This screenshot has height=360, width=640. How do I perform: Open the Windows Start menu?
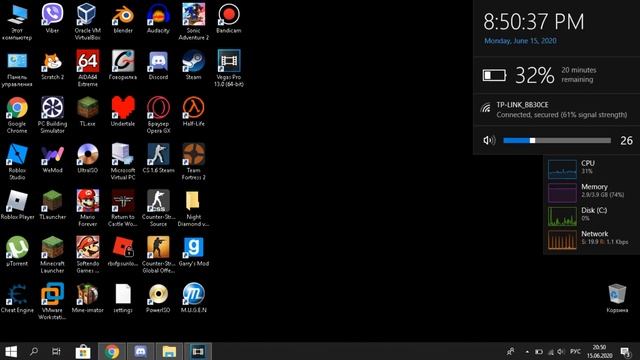point(11,351)
